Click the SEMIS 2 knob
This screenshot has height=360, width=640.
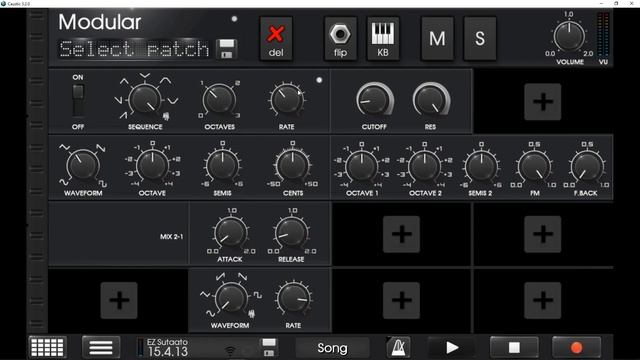coord(481,167)
